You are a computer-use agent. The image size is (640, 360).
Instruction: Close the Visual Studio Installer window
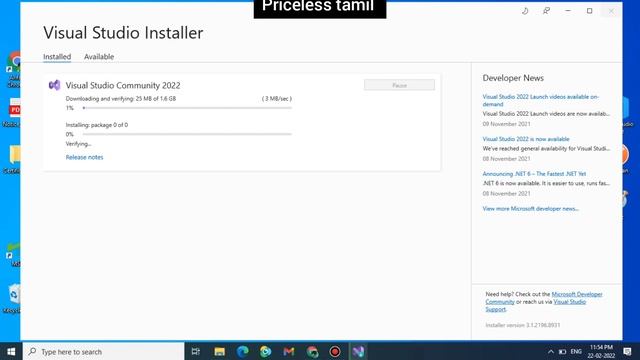pos(611,11)
